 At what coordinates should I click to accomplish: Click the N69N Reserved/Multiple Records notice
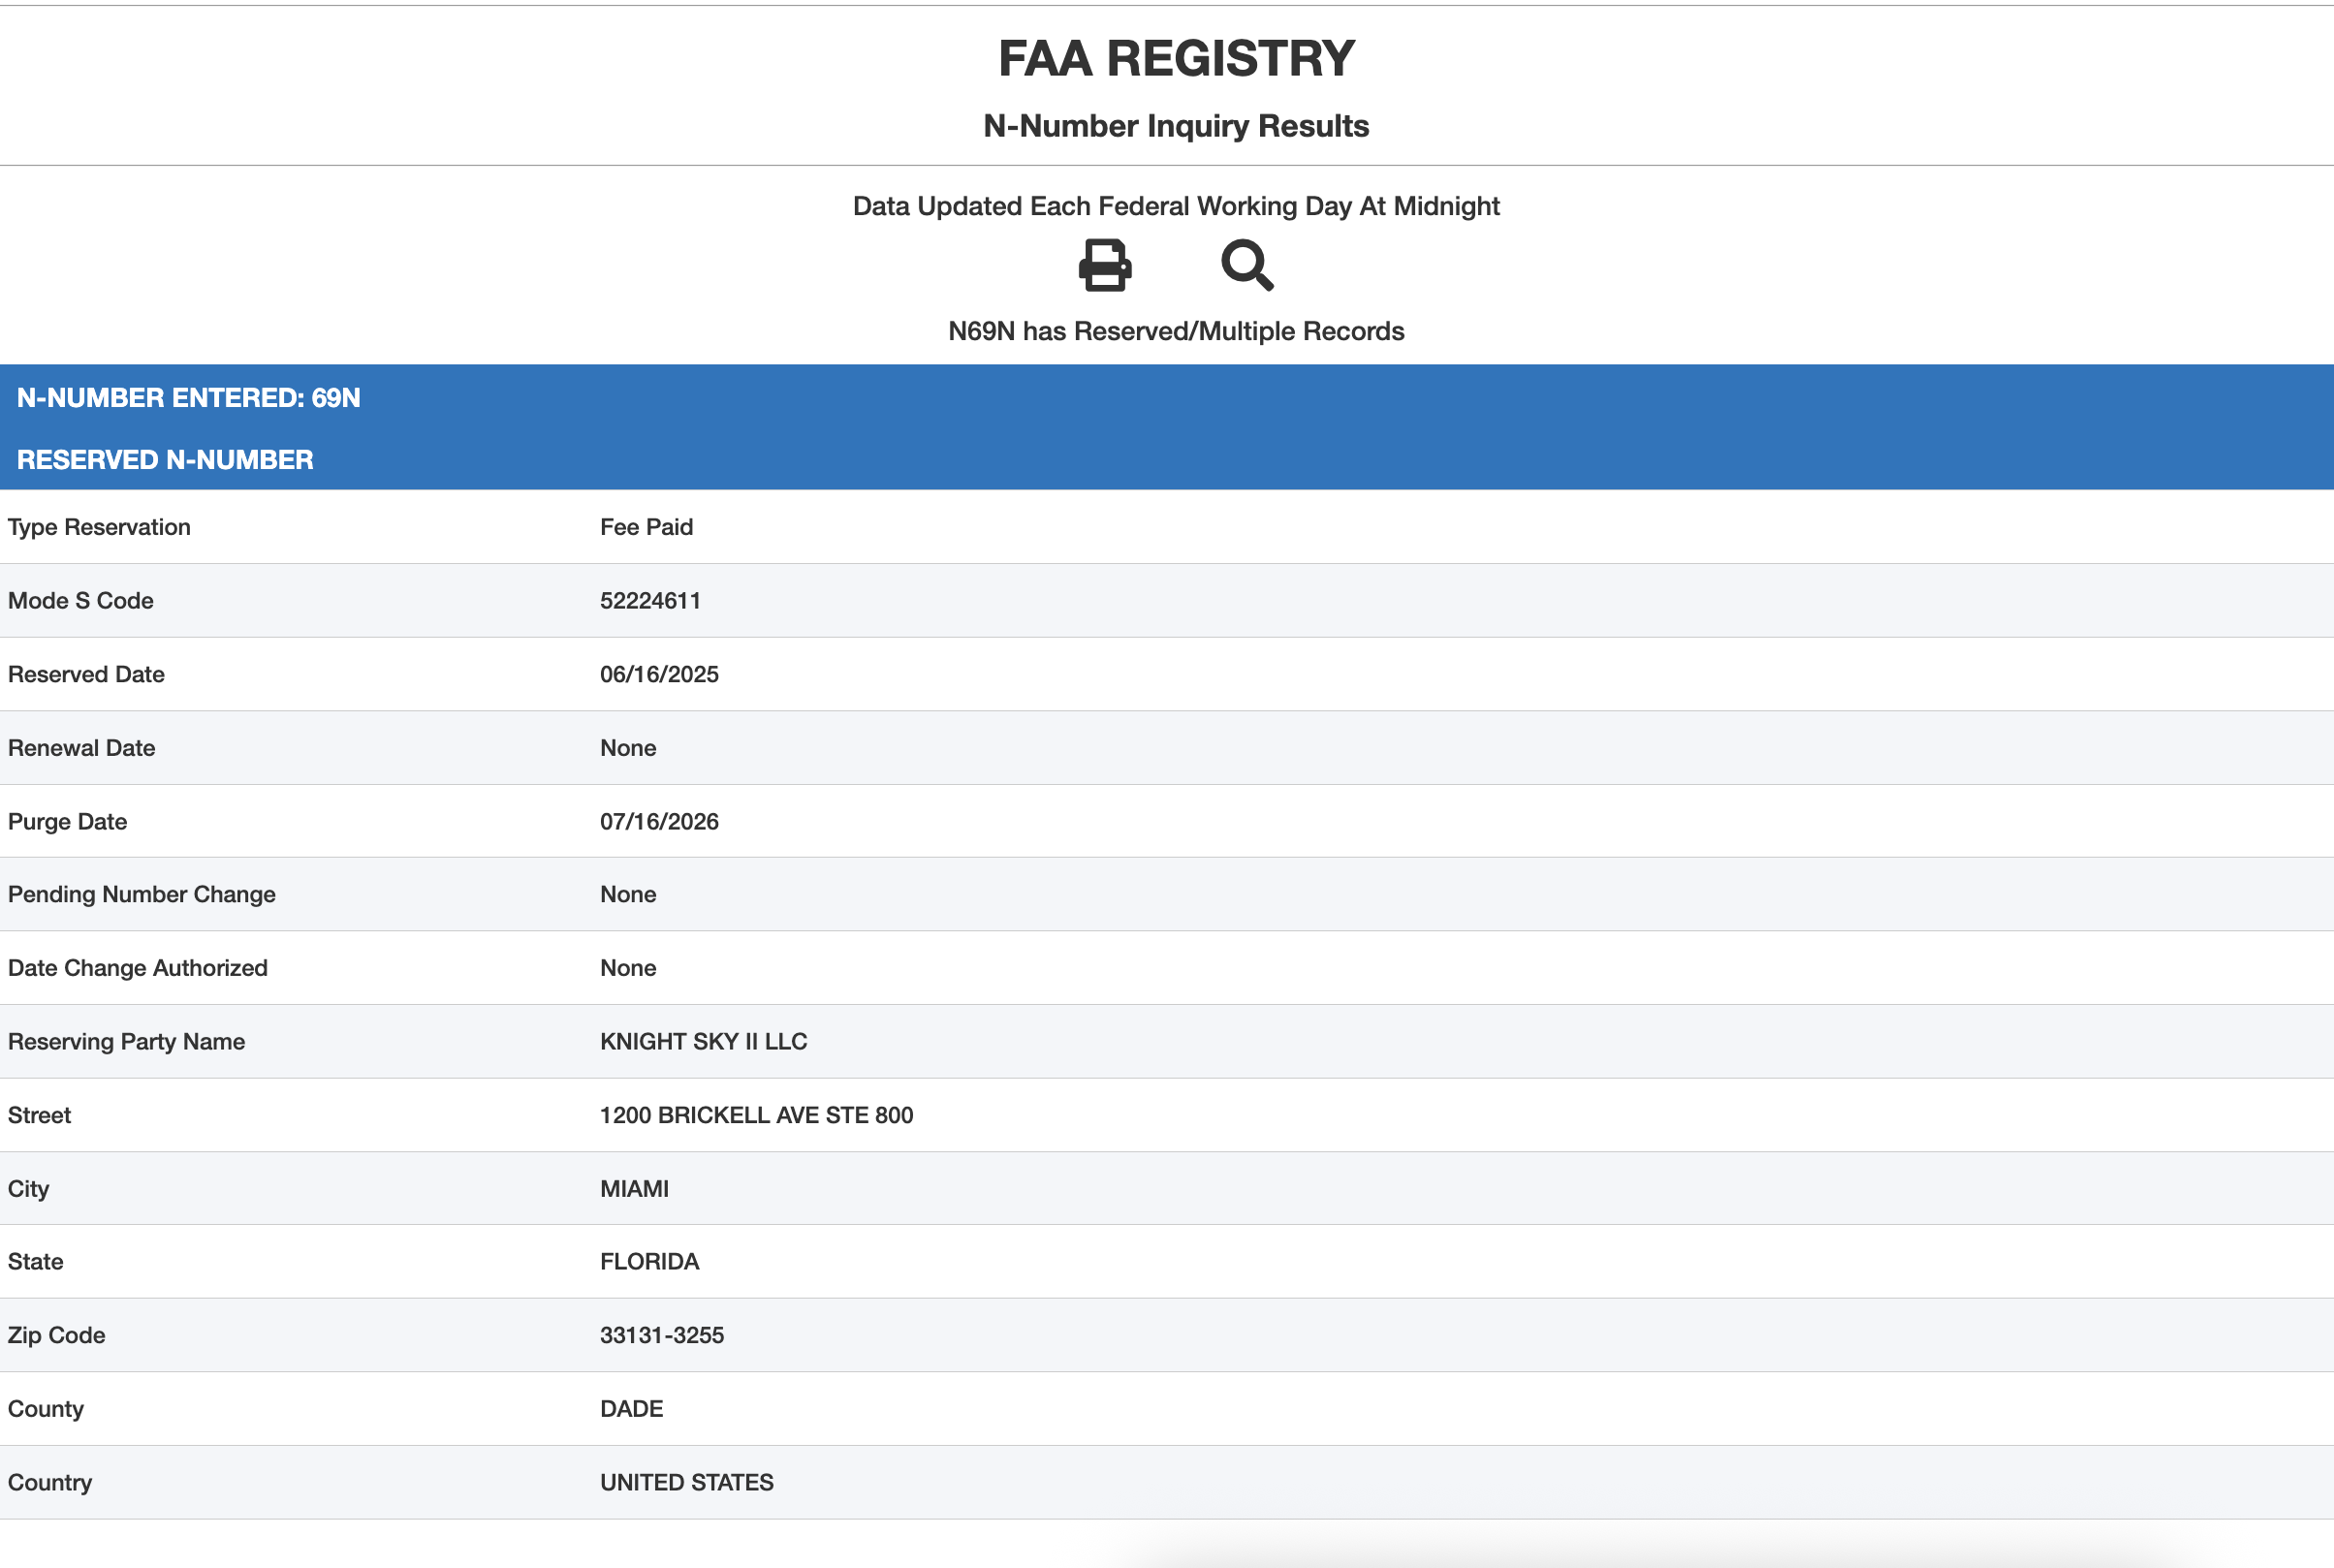point(1176,331)
